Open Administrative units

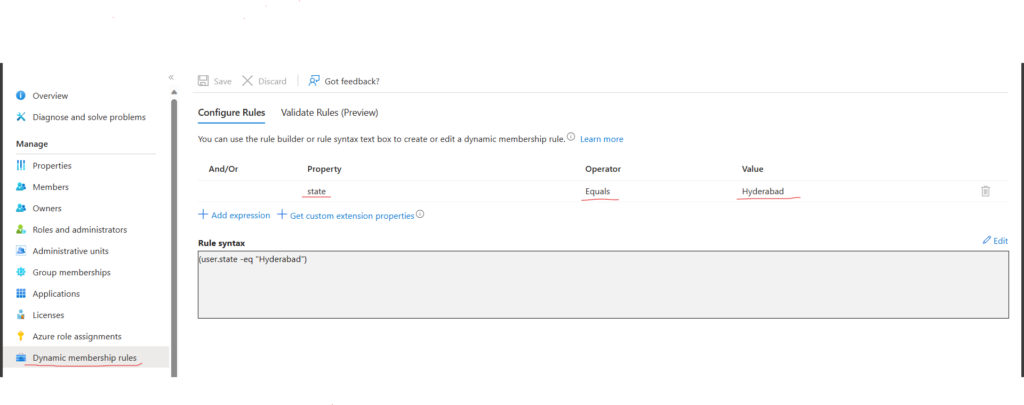[70, 251]
